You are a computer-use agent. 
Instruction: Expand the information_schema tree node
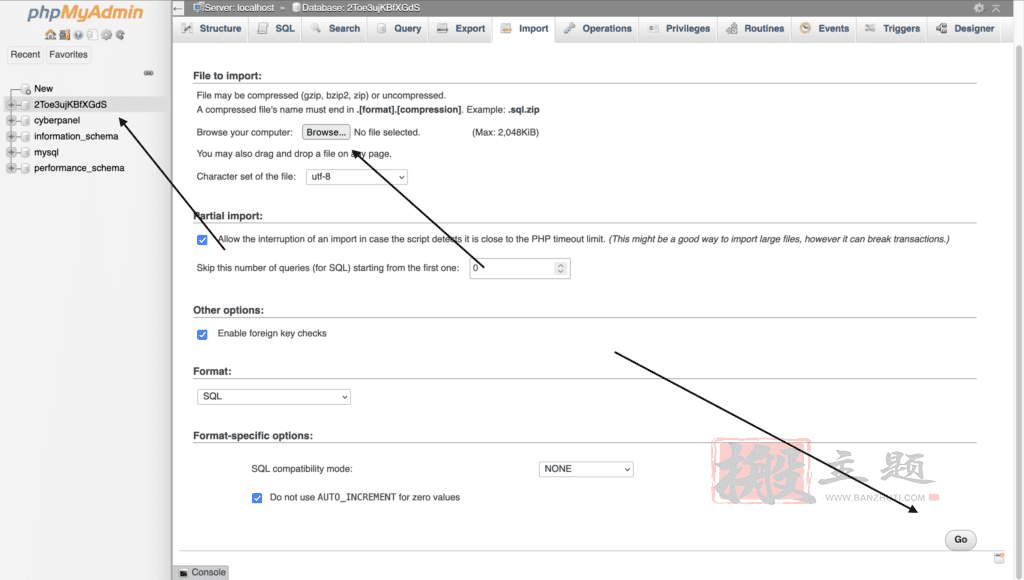tap(11, 137)
